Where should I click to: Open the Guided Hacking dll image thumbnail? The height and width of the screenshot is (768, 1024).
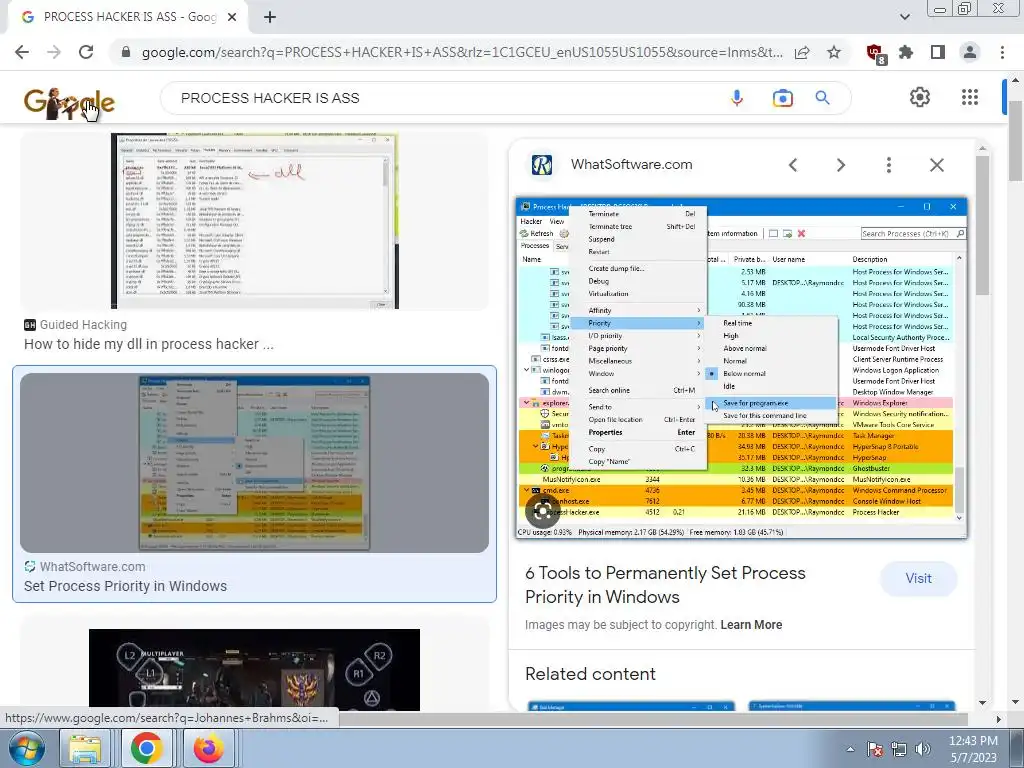[255, 221]
